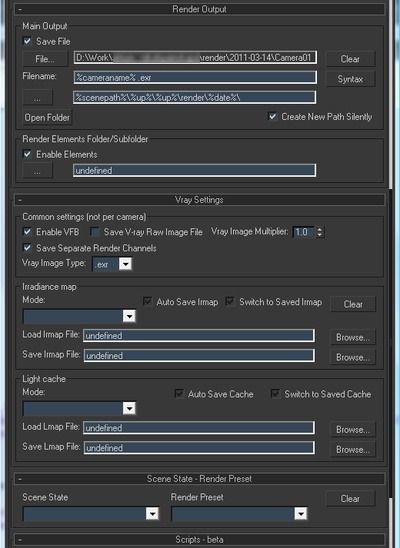
Task: Browse for Load Imap File
Action: 353,337
